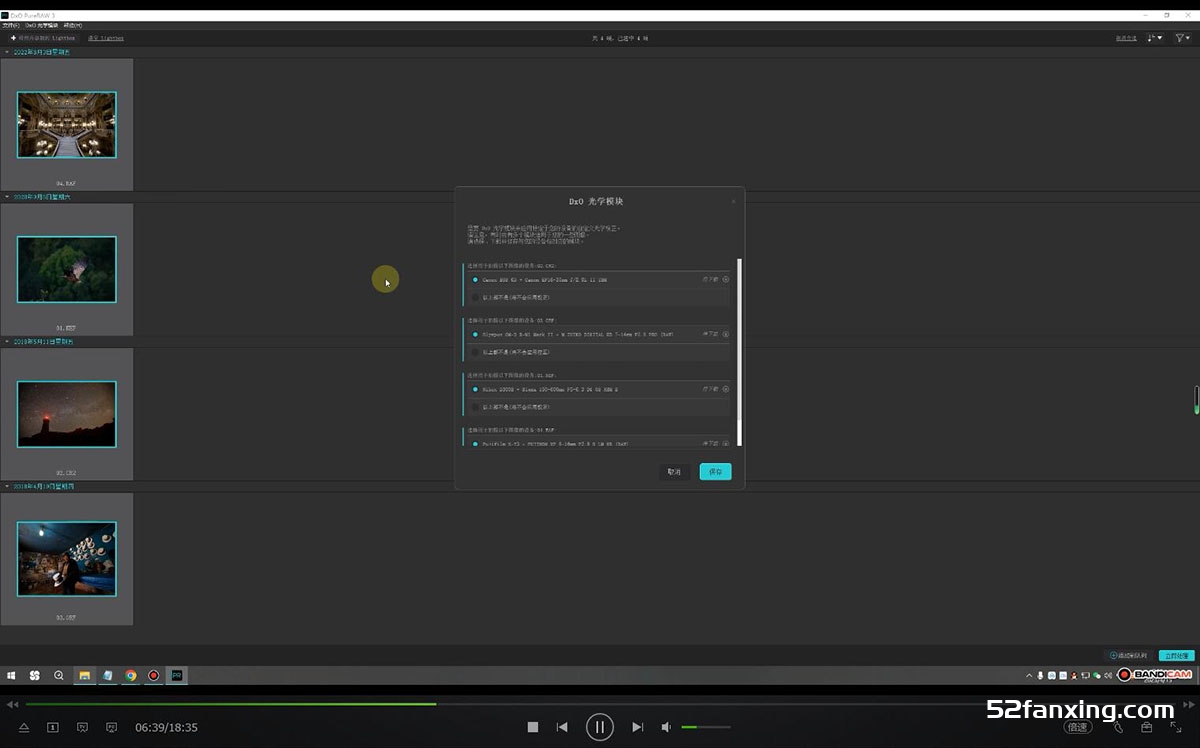Select the Canon EOS R5 module radio button
Viewport: 1200px width, 748px height.
click(x=475, y=280)
